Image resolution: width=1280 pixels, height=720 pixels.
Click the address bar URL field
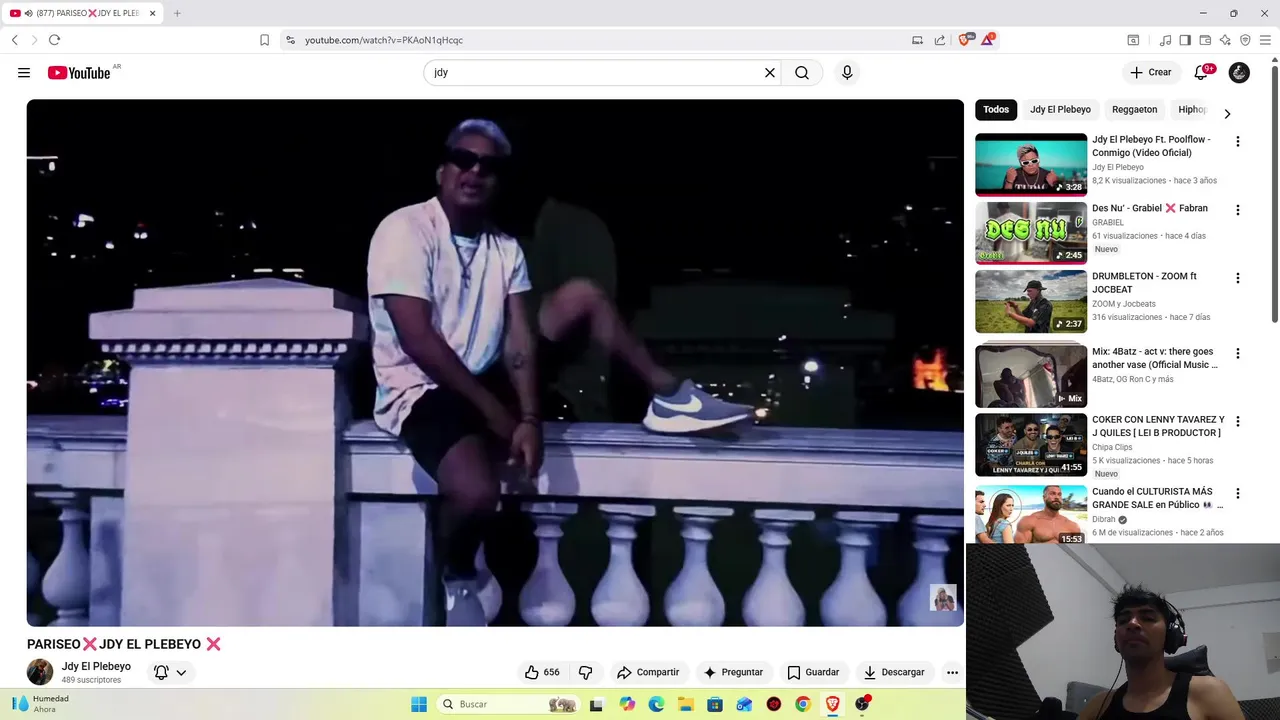coord(600,40)
